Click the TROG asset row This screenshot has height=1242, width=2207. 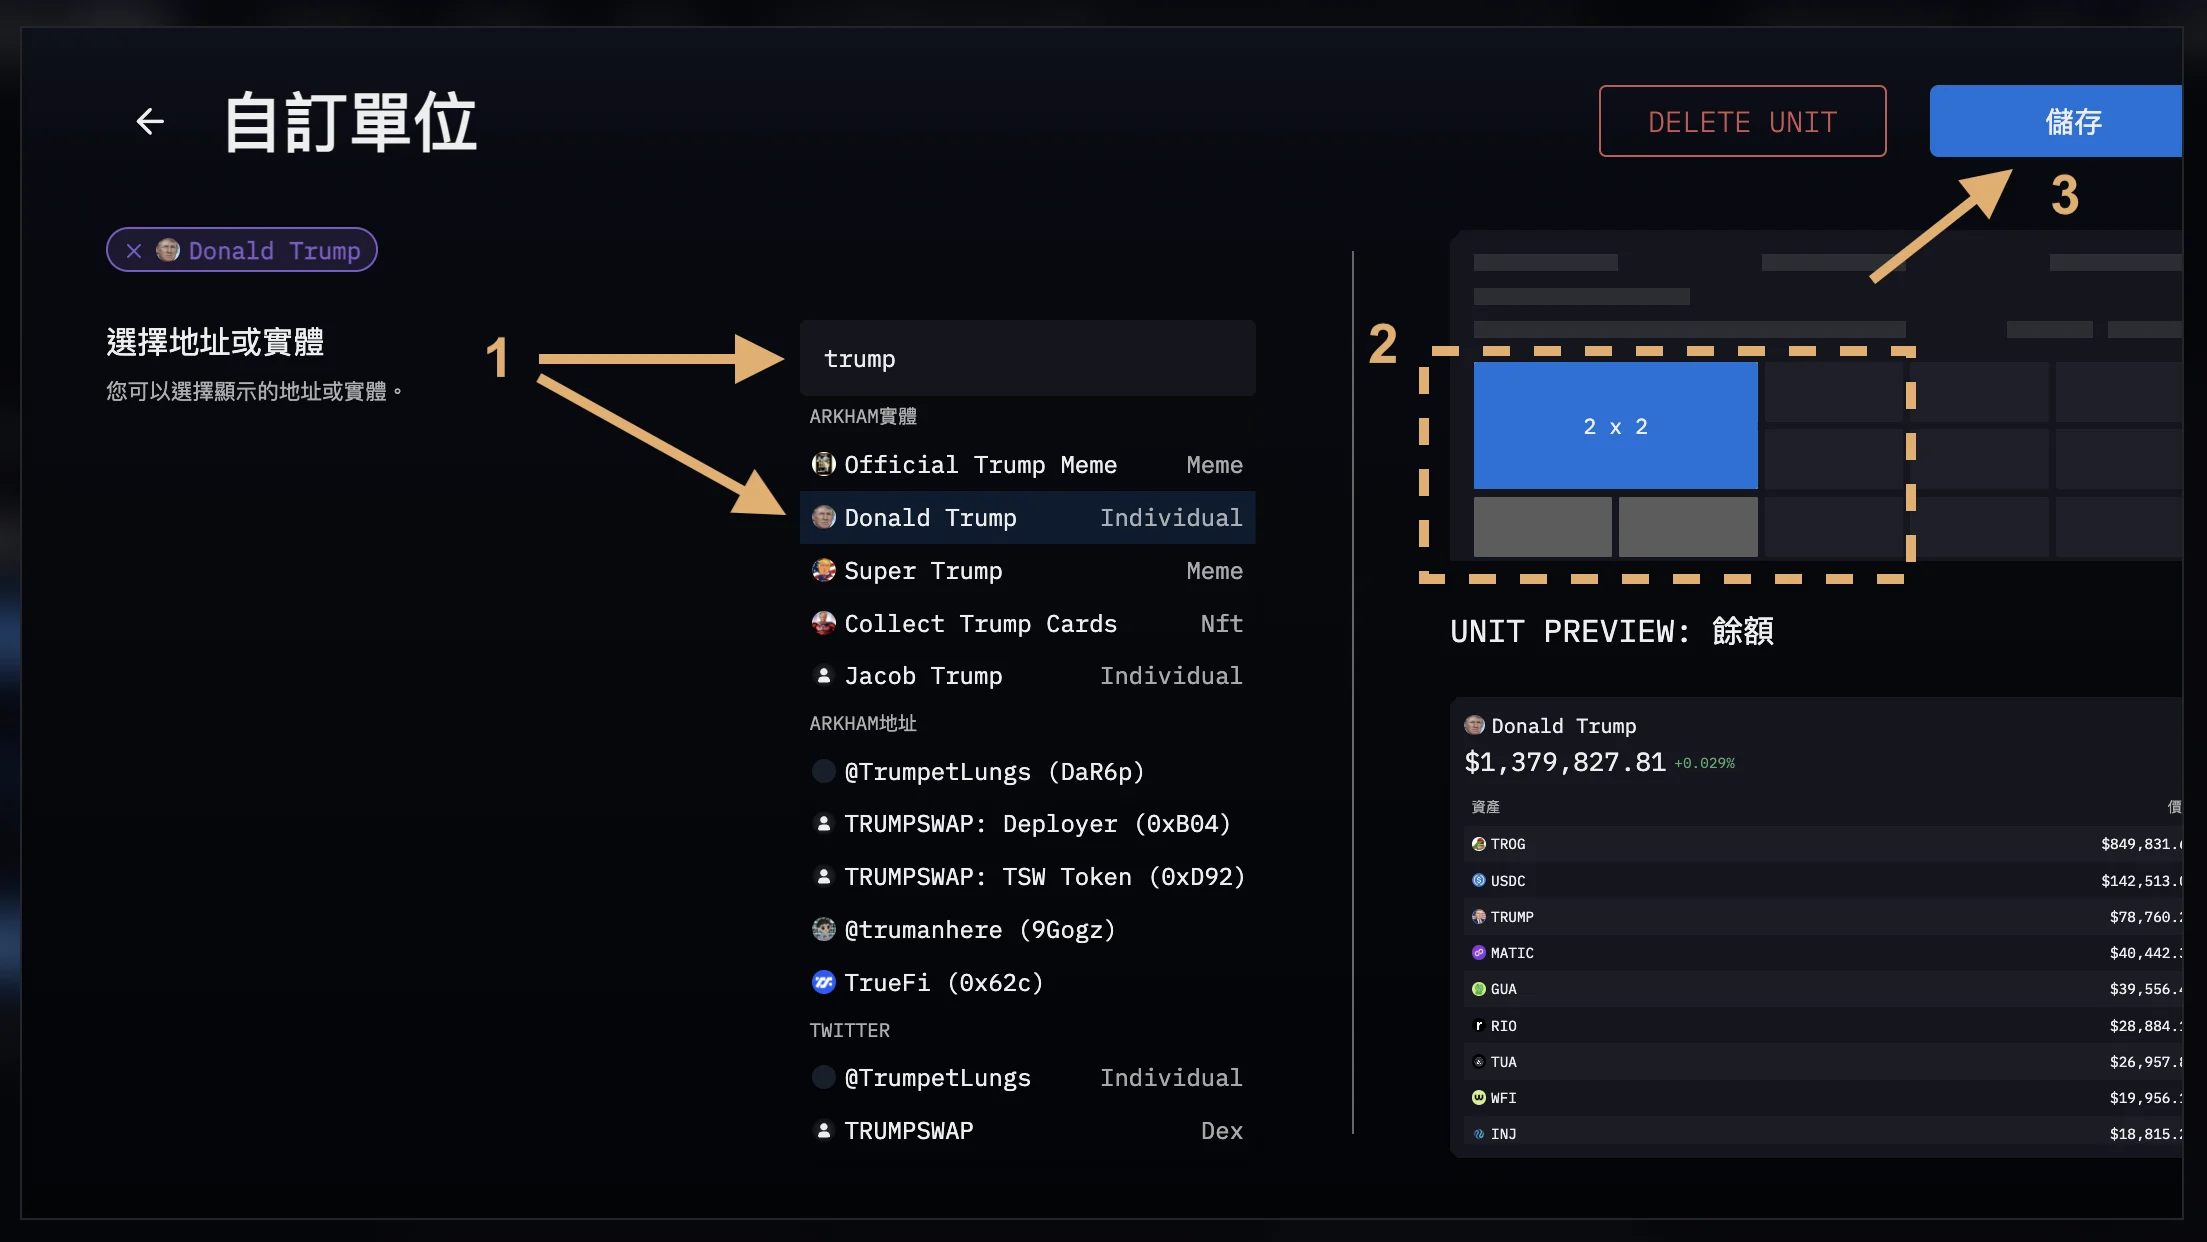[x=1823, y=844]
